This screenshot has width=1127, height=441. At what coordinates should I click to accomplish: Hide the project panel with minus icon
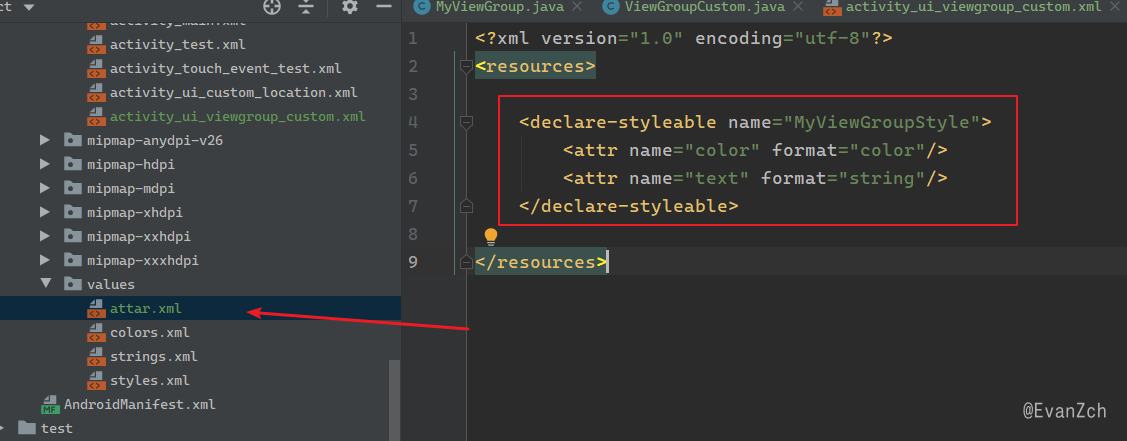[384, 6]
